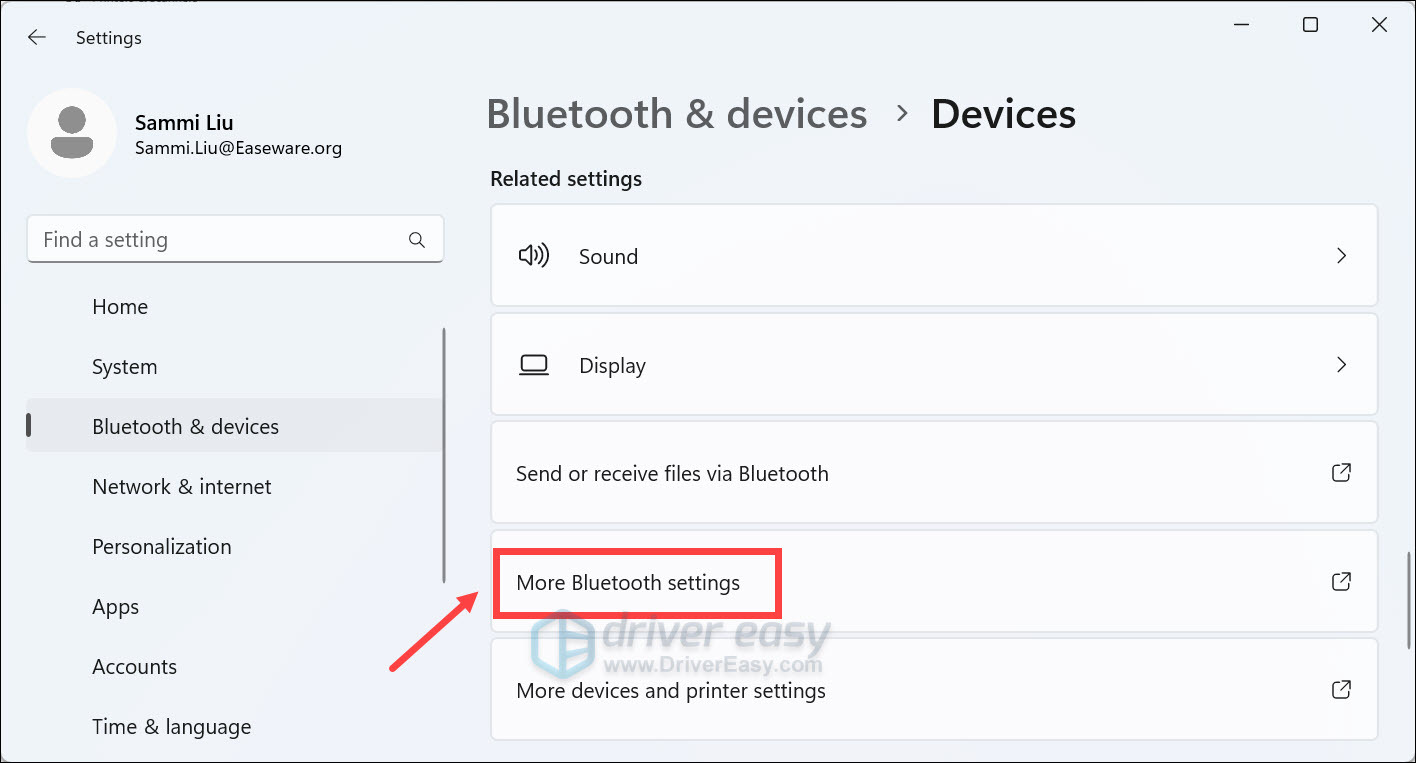Screen dimensions: 1416x763
Task: Select Network & internet in the sidebar
Action: click(181, 486)
